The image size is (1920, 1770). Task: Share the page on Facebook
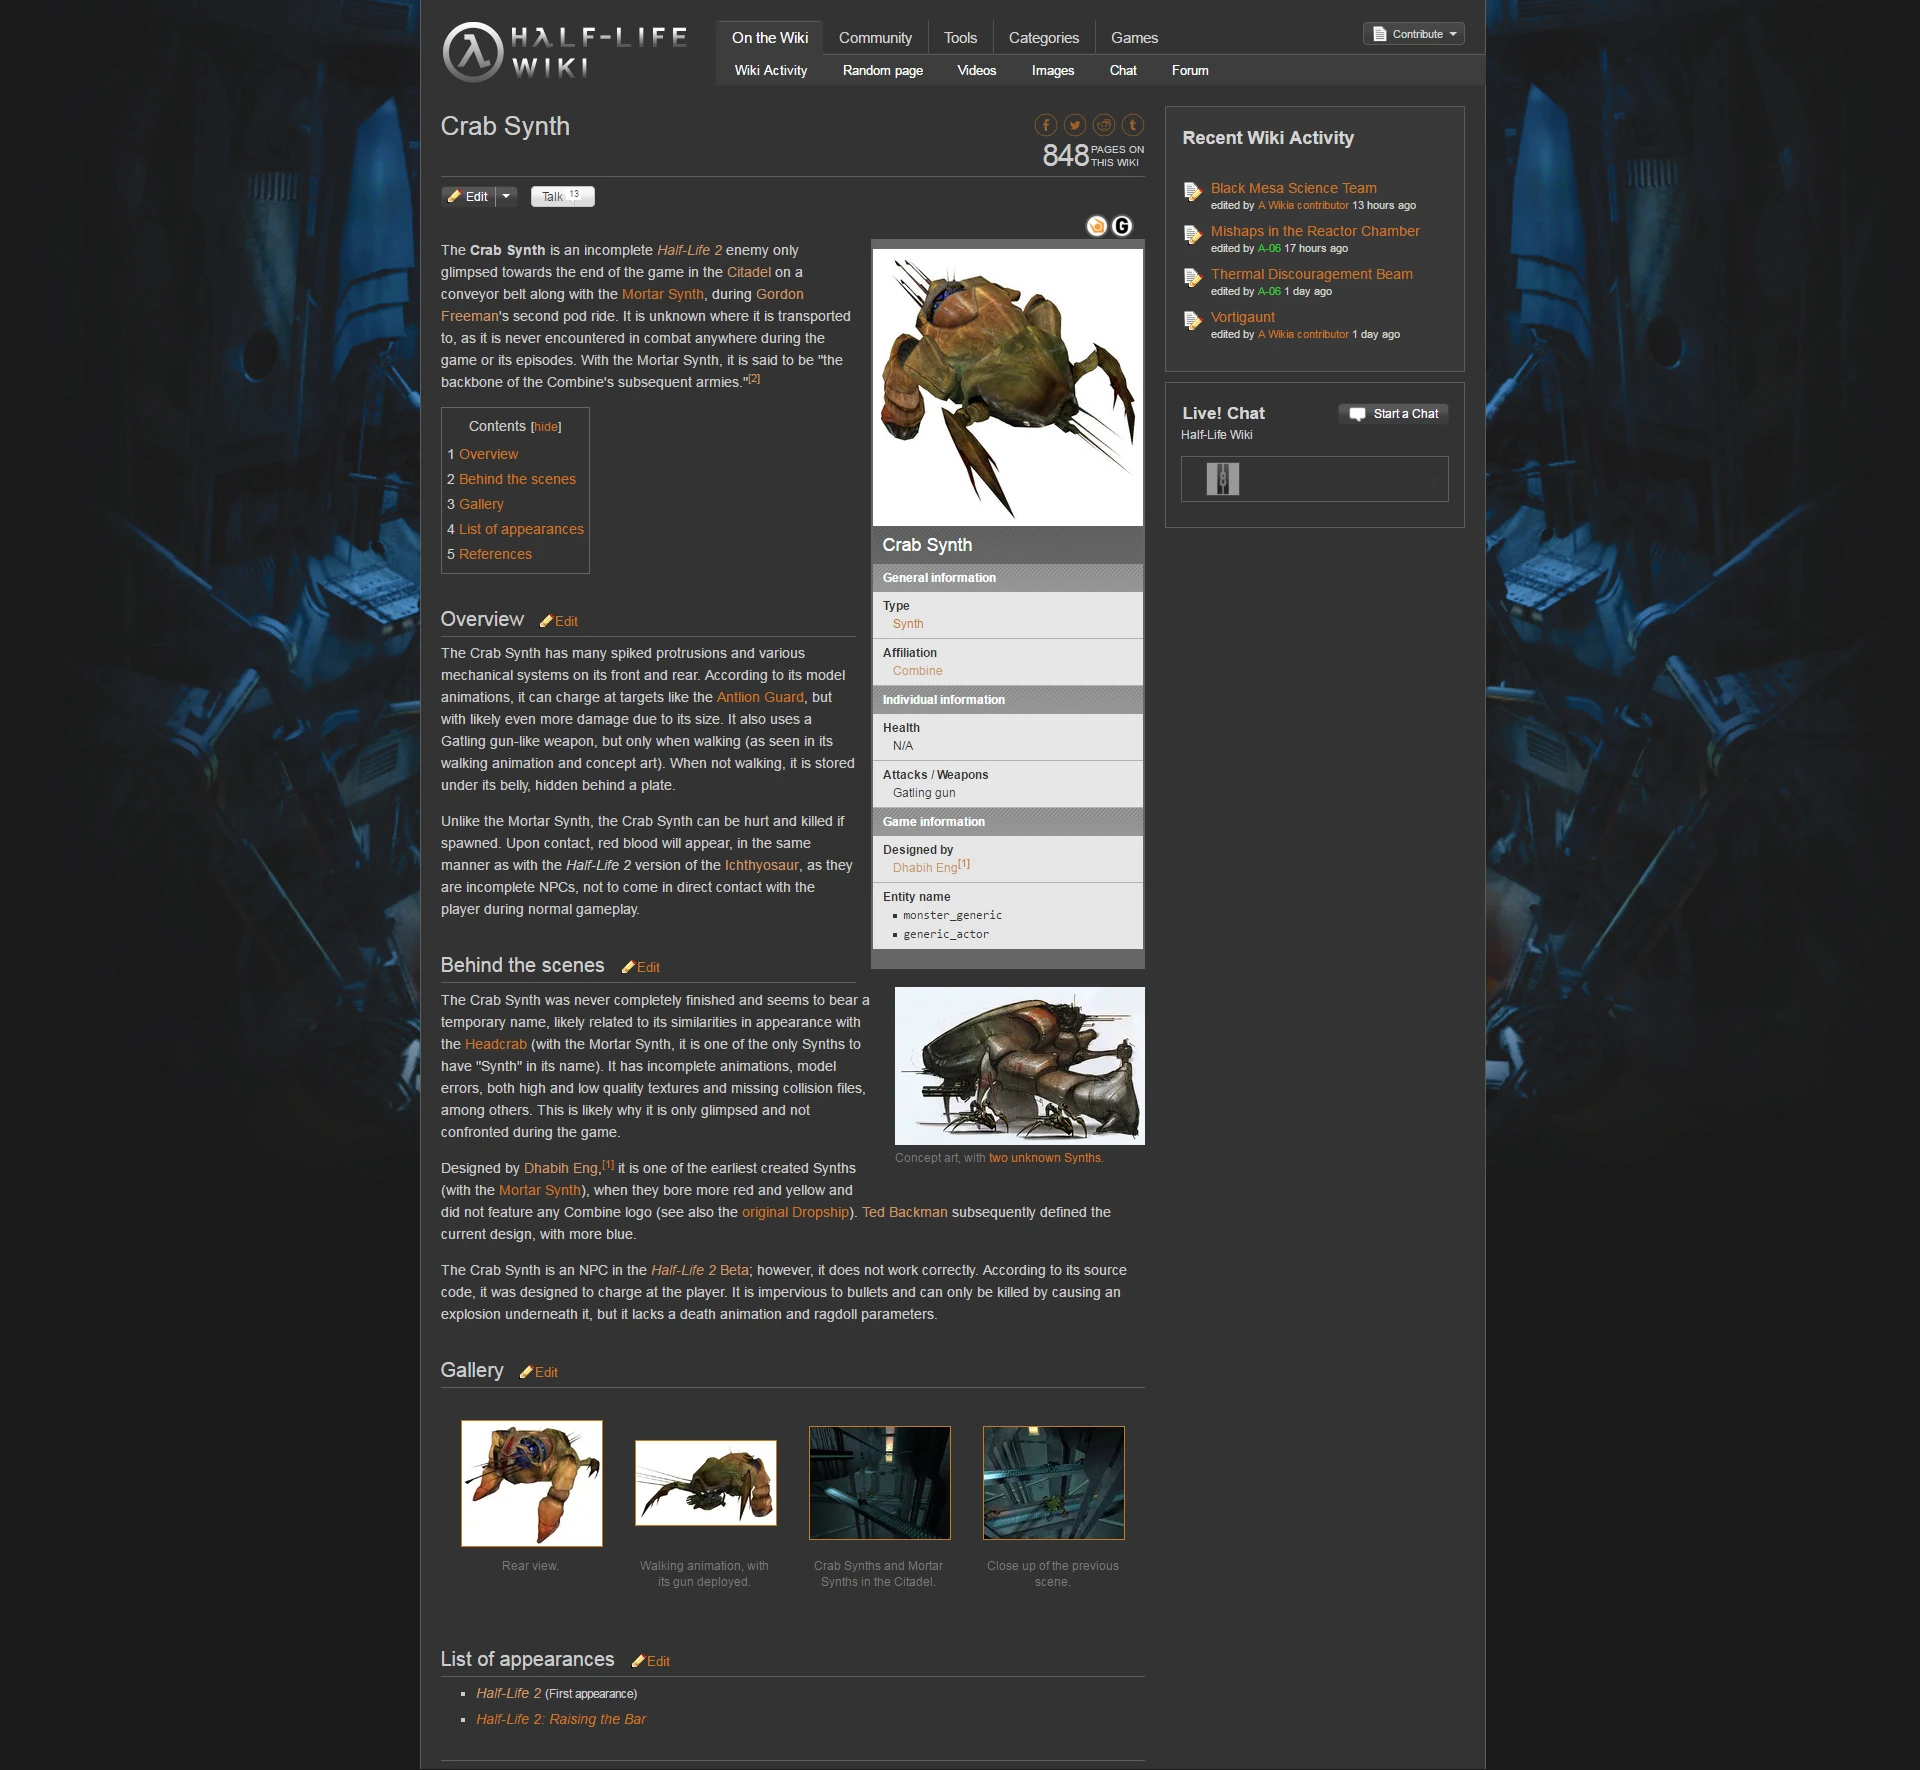coord(1045,125)
